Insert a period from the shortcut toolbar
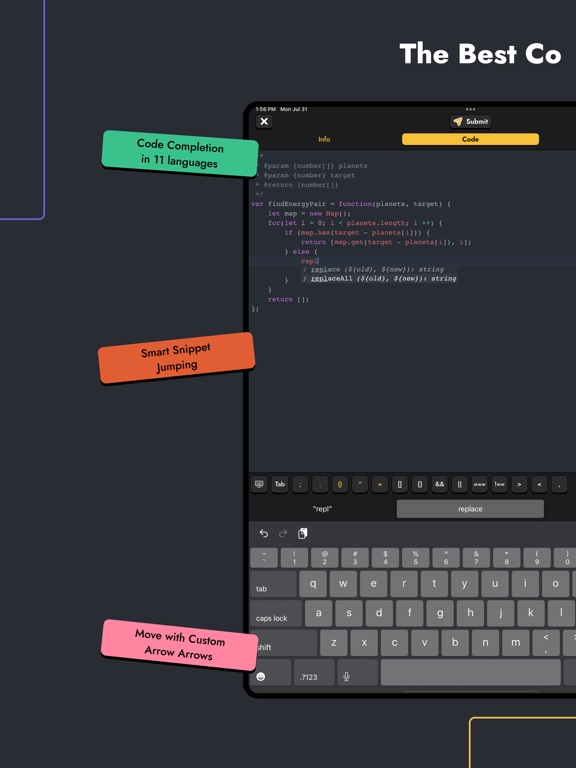 (x=320, y=484)
